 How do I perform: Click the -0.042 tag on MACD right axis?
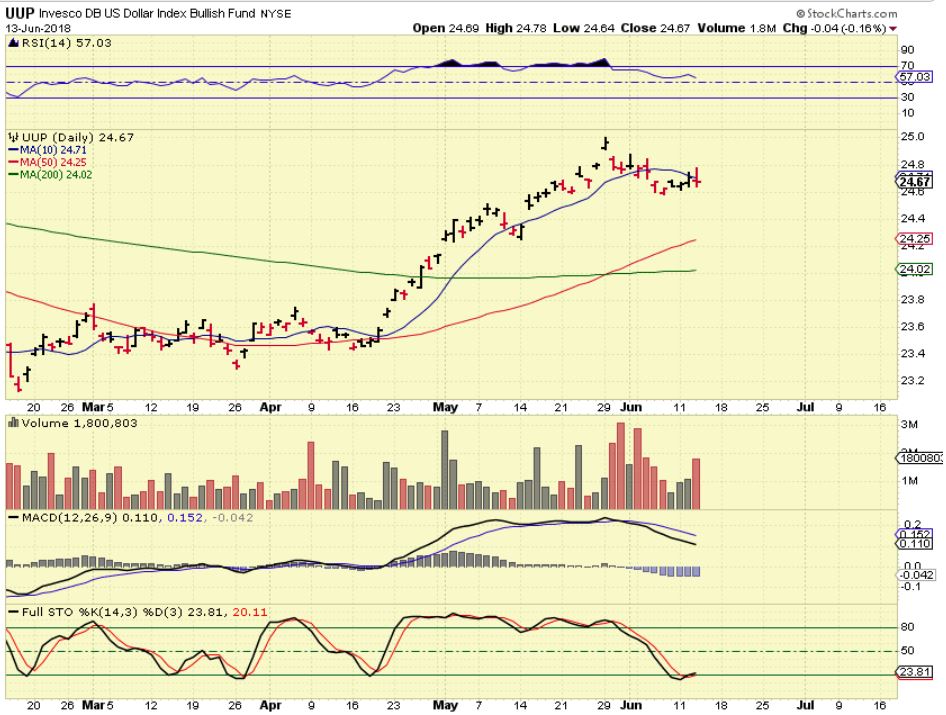pos(917,576)
